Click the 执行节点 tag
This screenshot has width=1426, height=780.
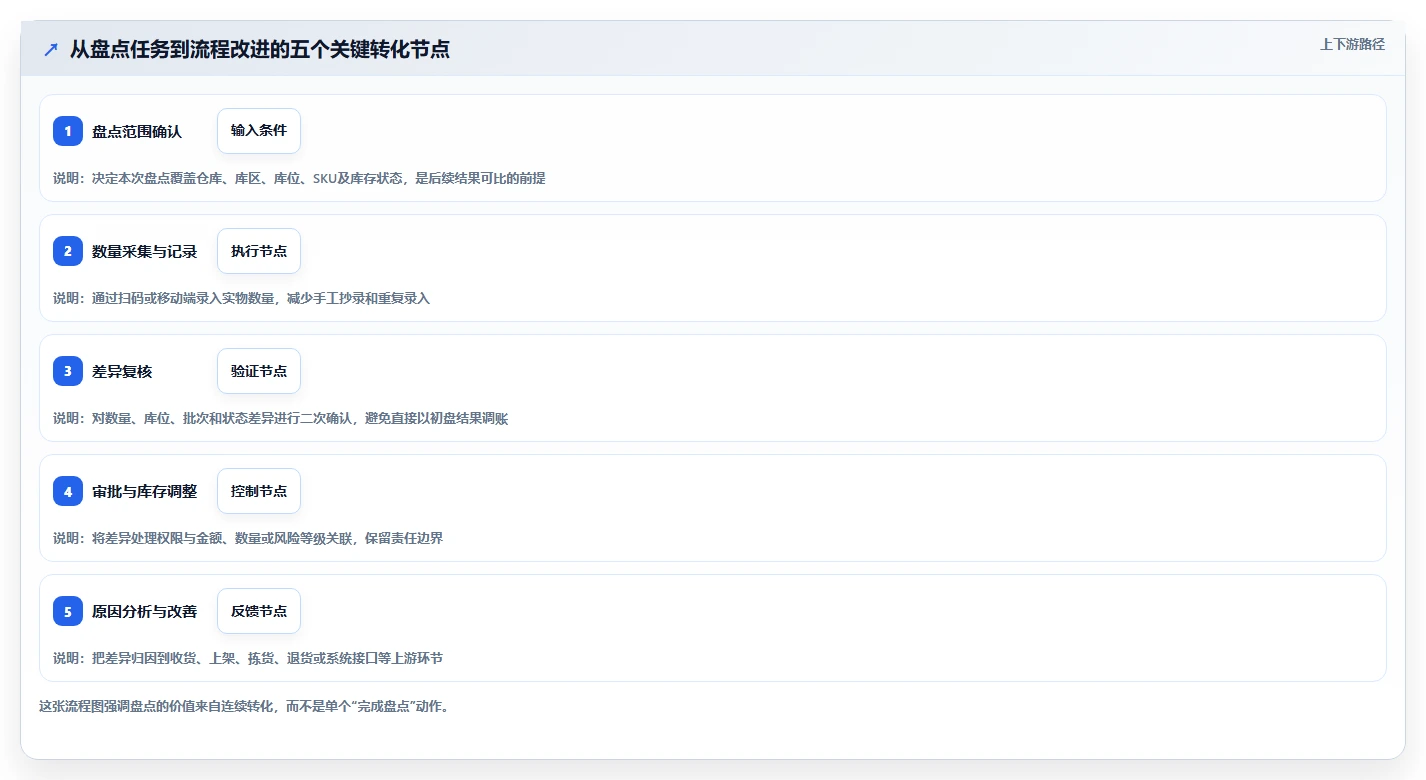tap(259, 251)
